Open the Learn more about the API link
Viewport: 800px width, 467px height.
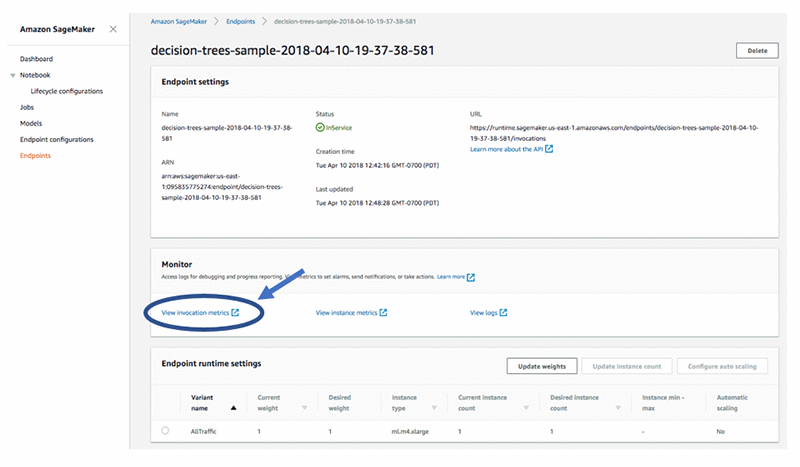pos(506,149)
